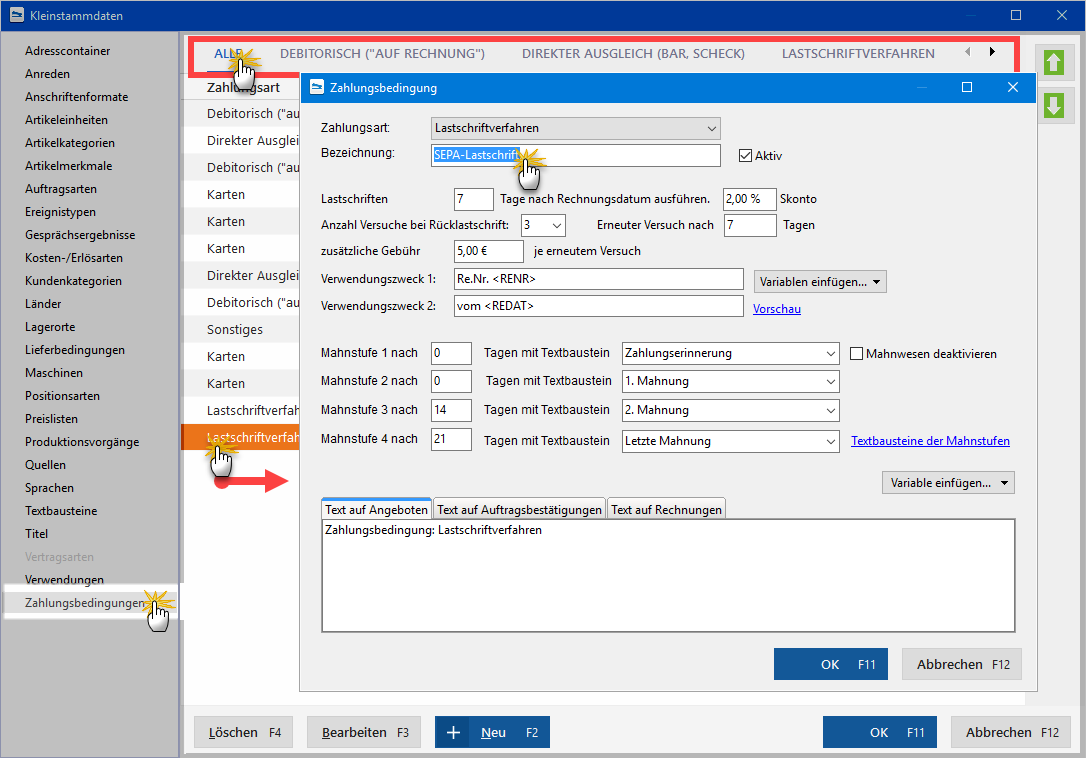Viewport: 1086px width, 758px height.
Task: Click the plus icon on Neu button
Action: coord(453,732)
